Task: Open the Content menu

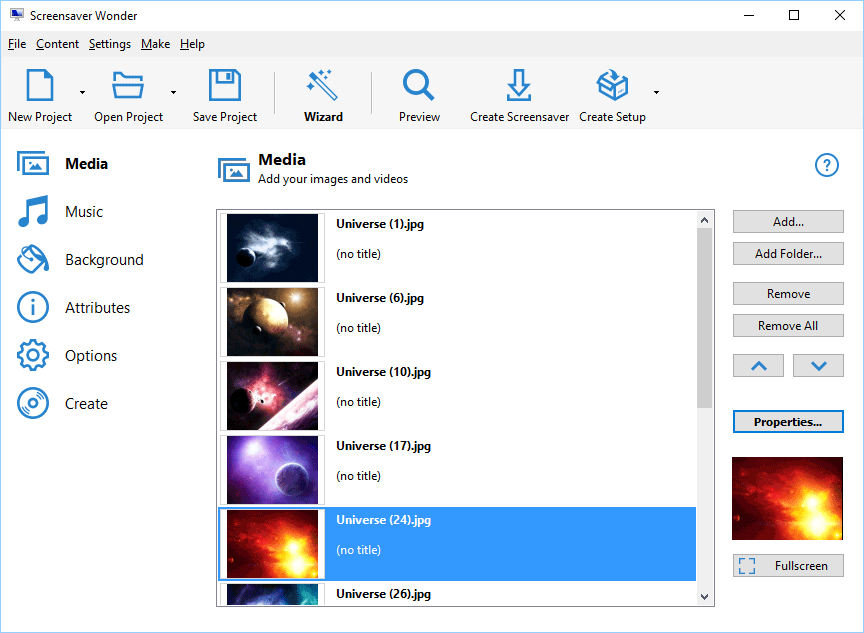Action: point(57,44)
